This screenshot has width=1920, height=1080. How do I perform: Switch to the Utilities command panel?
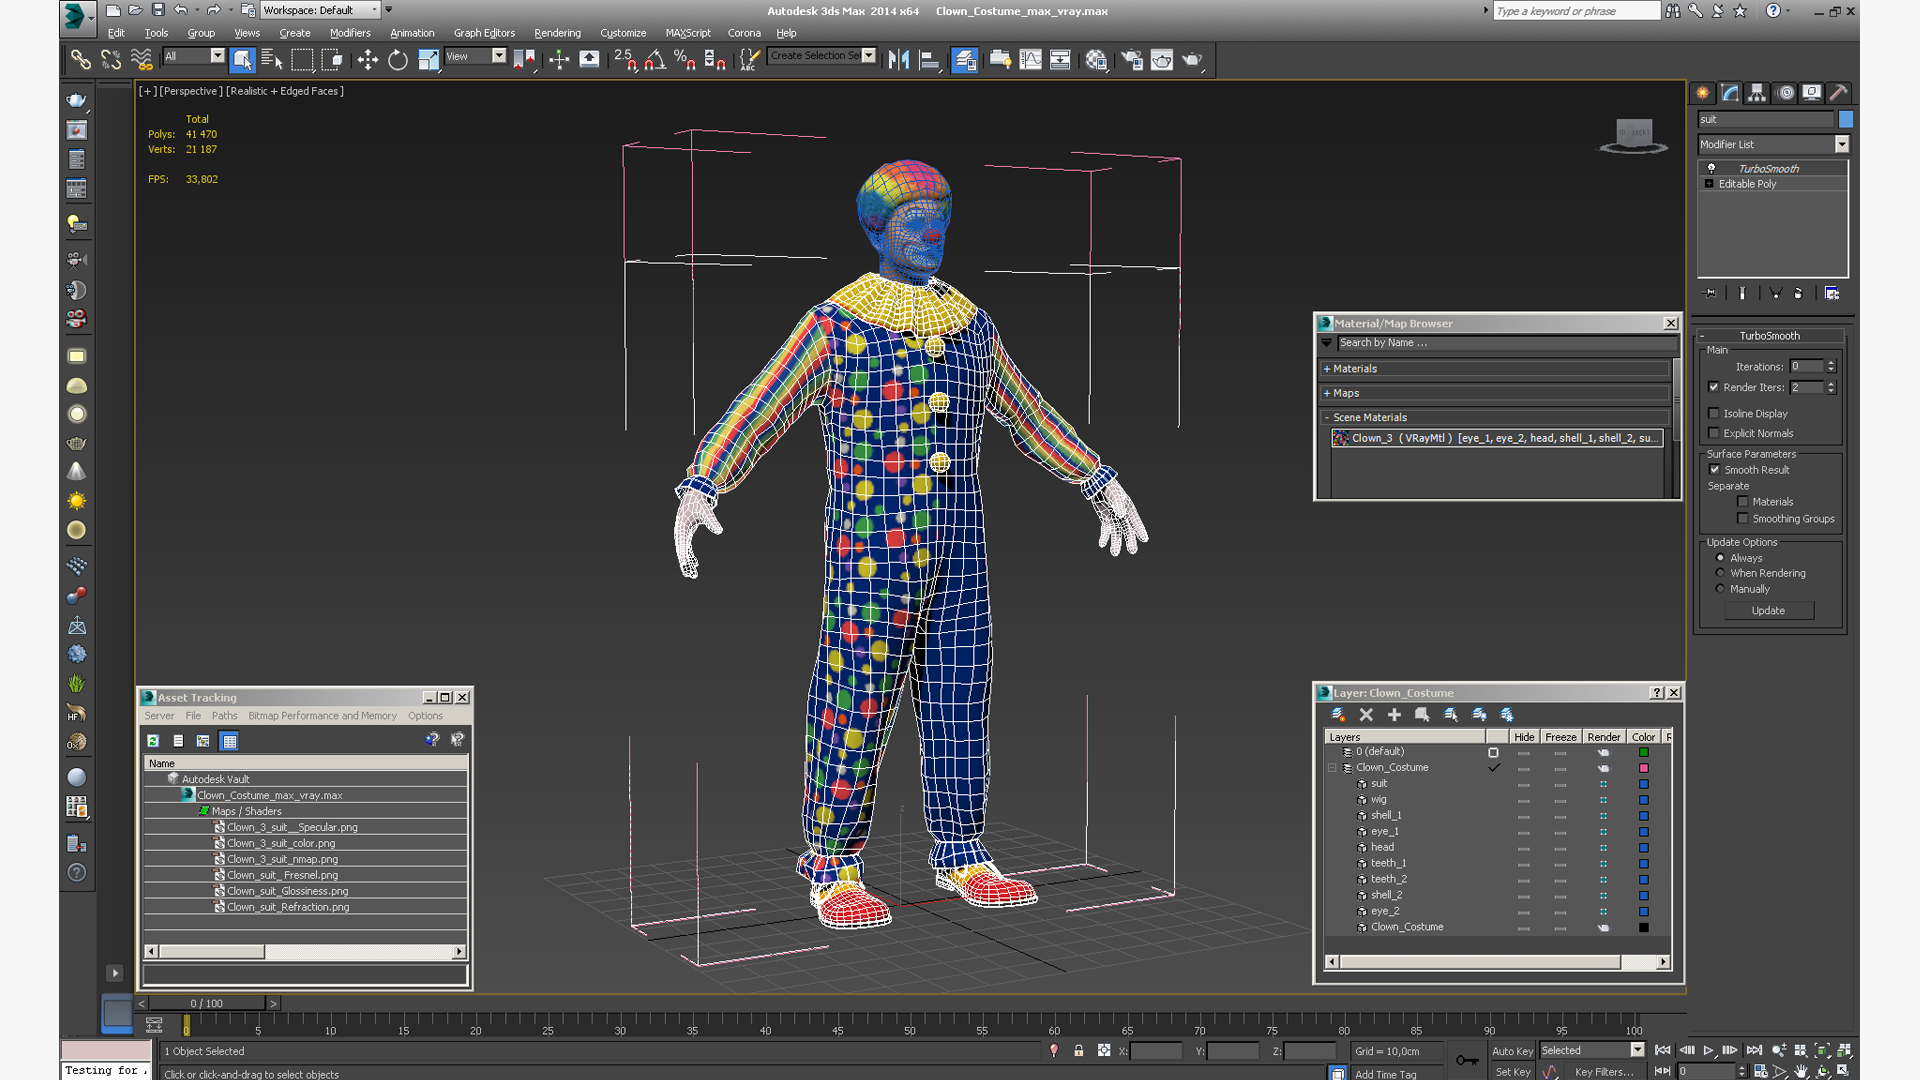click(x=1839, y=93)
